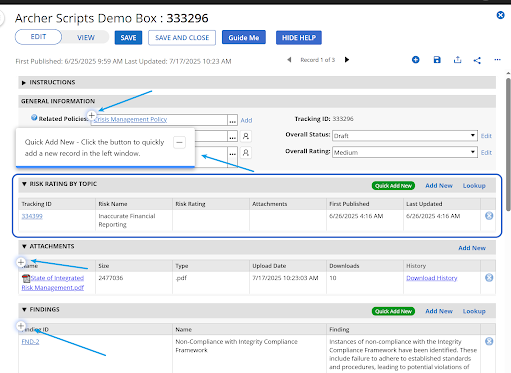Image resolution: width=511 pixels, height=373 pixels.
Task: Collapse the ATTACHMENTS section
Action: tap(24, 246)
